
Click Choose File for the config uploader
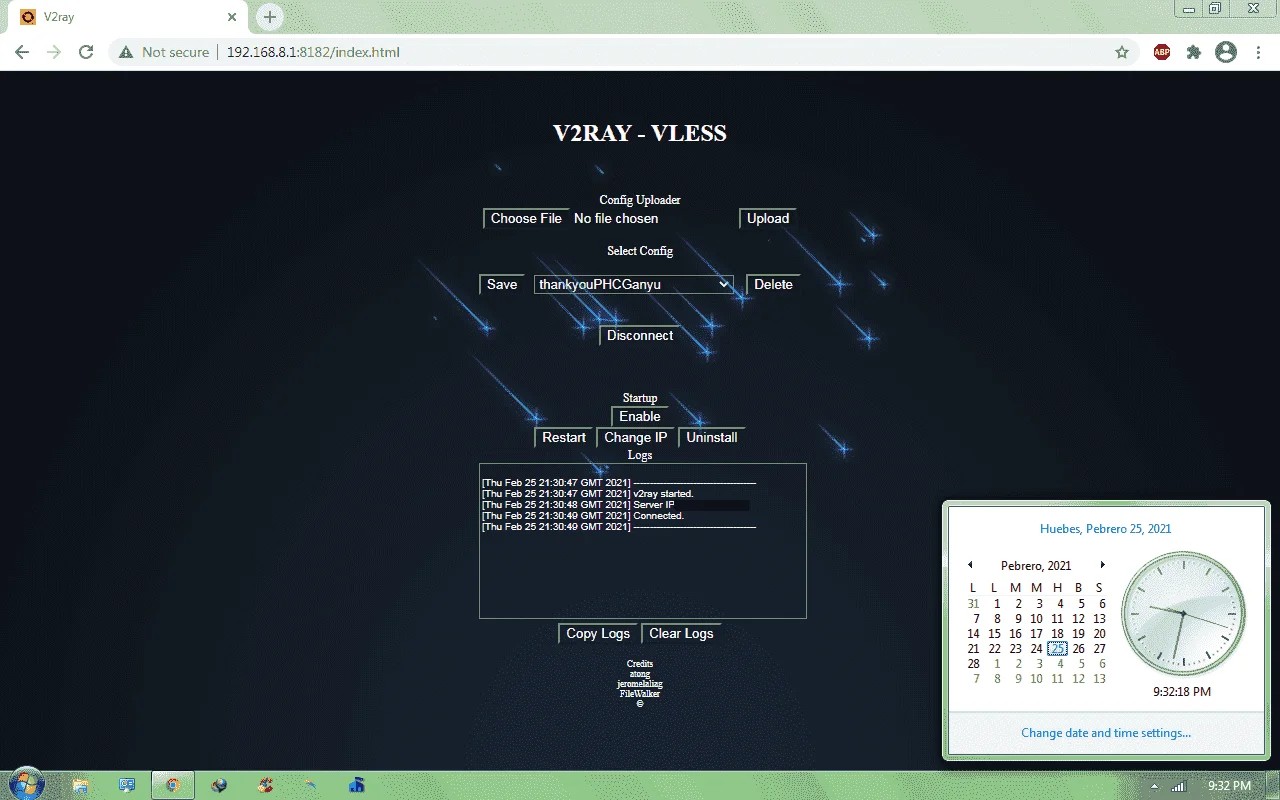coord(526,218)
